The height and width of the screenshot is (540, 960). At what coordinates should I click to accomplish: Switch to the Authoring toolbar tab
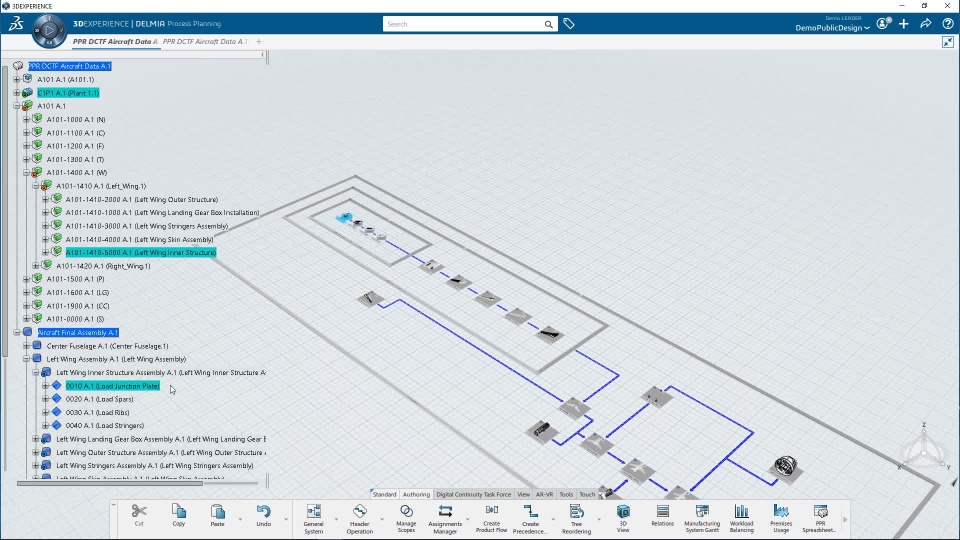[416, 494]
